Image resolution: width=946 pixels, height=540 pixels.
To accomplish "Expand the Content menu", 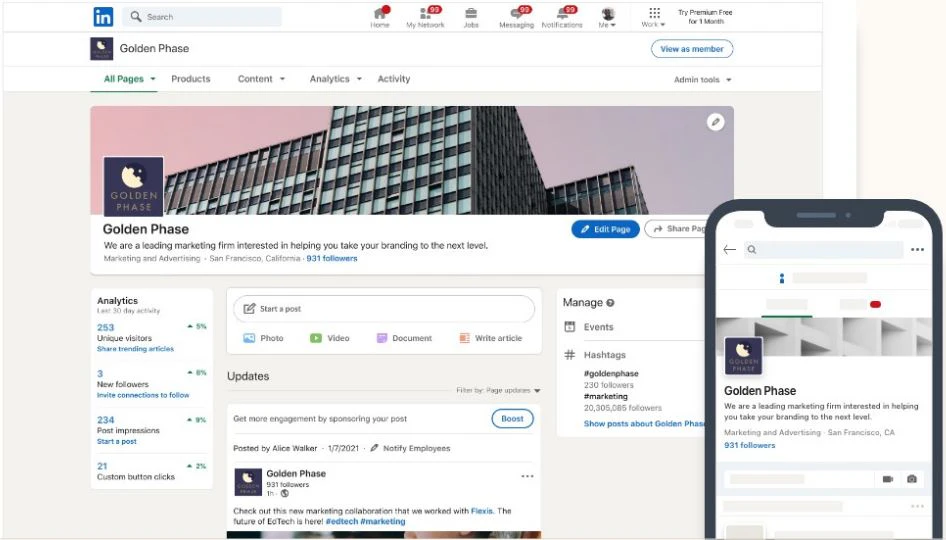I will point(261,79).
